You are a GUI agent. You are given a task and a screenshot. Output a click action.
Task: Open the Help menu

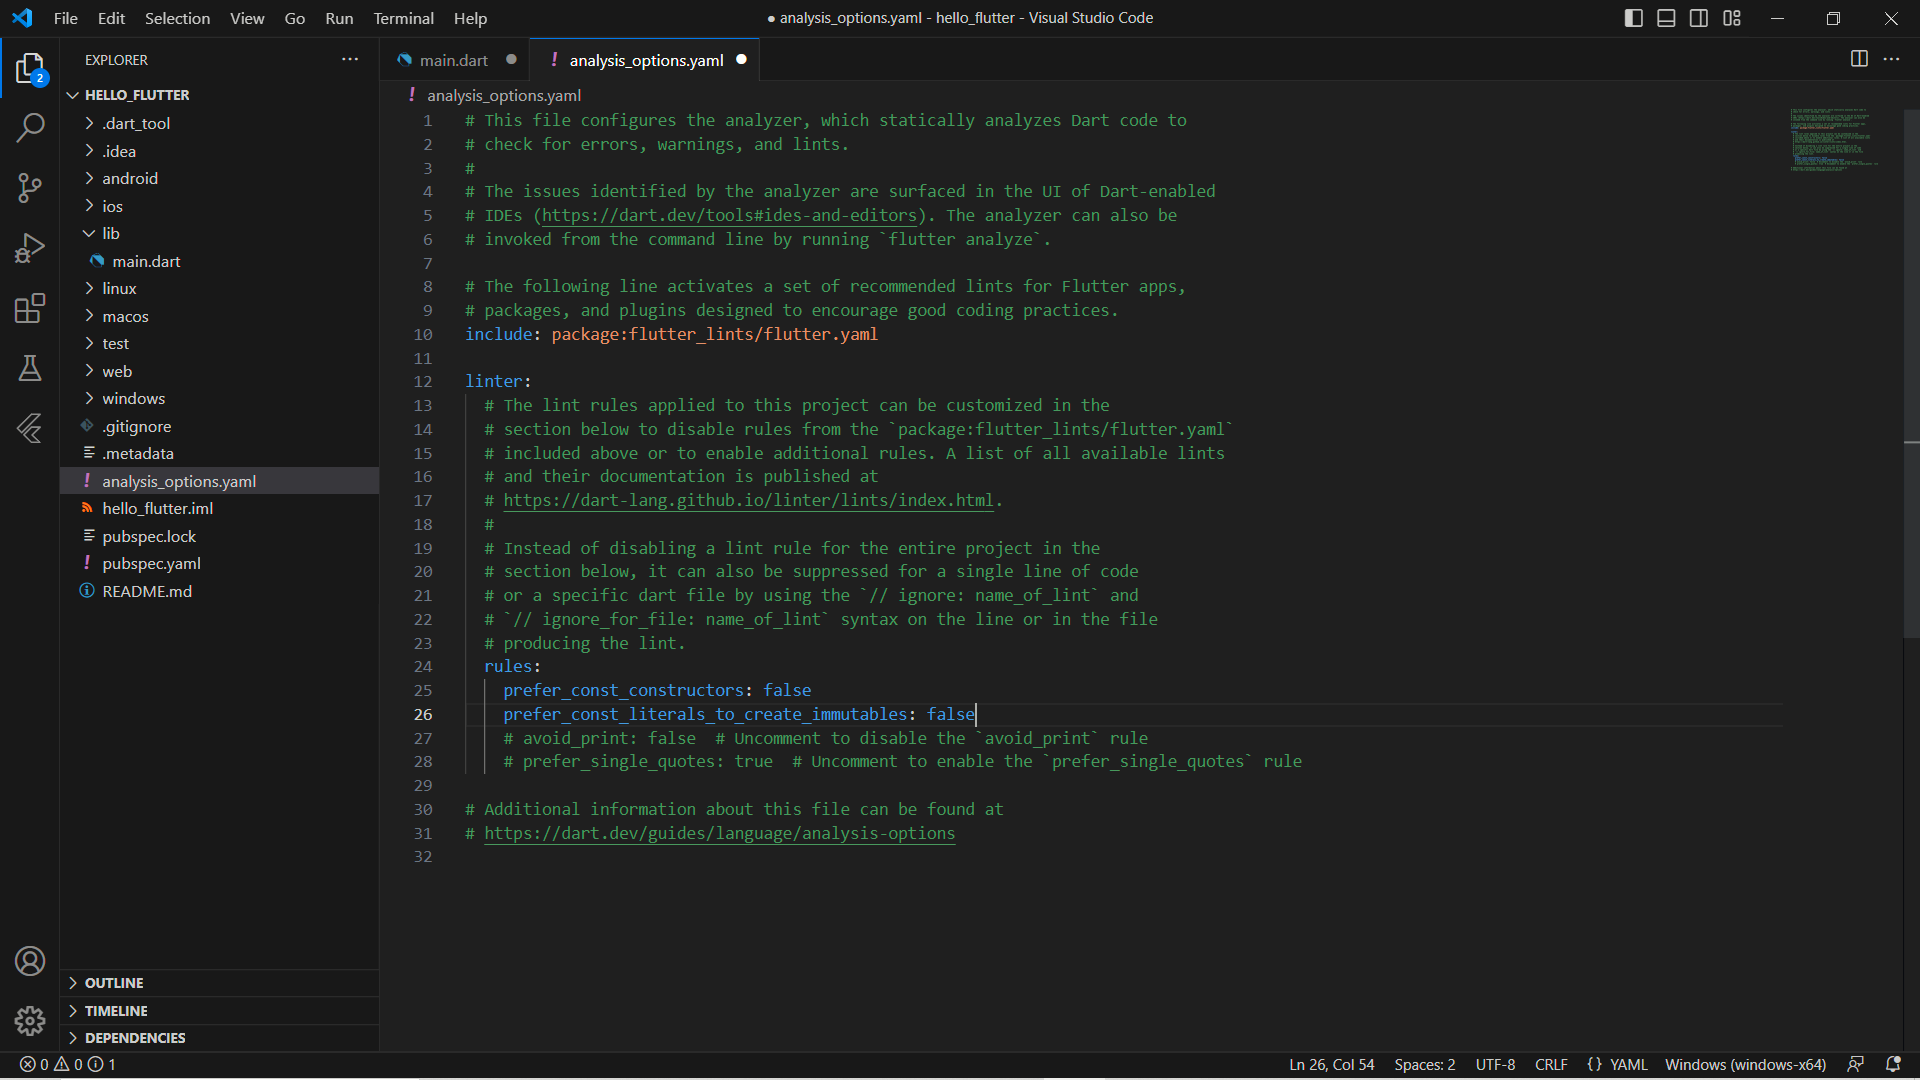coord(470,18)
